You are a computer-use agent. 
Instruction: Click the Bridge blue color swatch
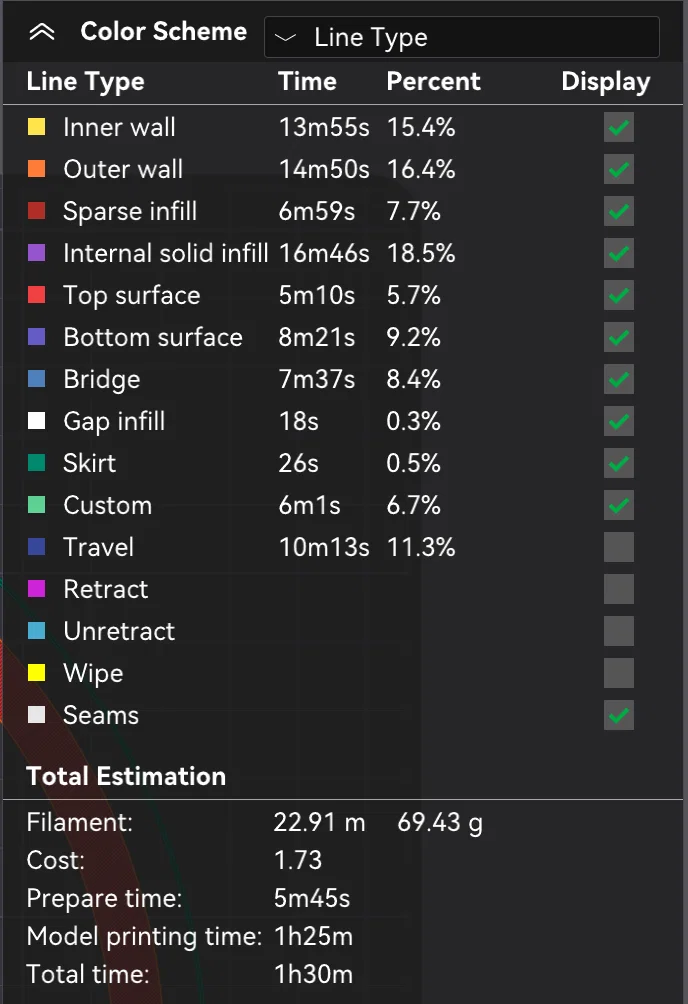click(37, 379)
